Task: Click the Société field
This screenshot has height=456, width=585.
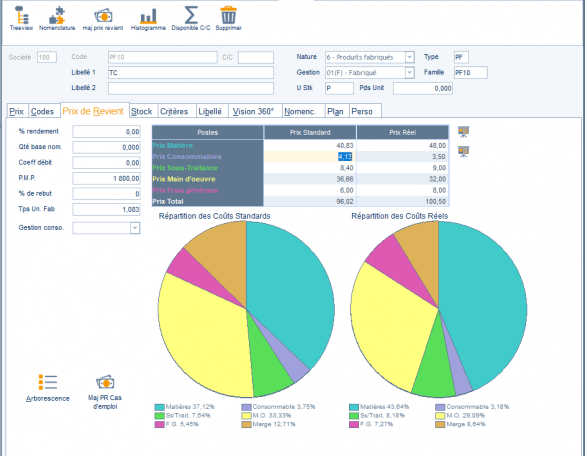Action: pos(47,57)
